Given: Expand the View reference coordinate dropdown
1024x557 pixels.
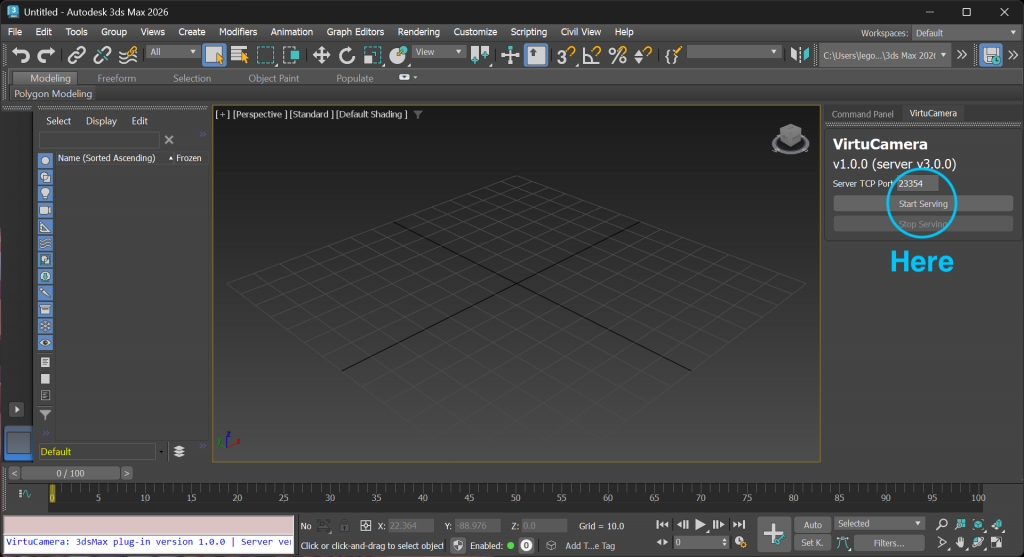Looking at the screenshot, I should click(439, 52).
